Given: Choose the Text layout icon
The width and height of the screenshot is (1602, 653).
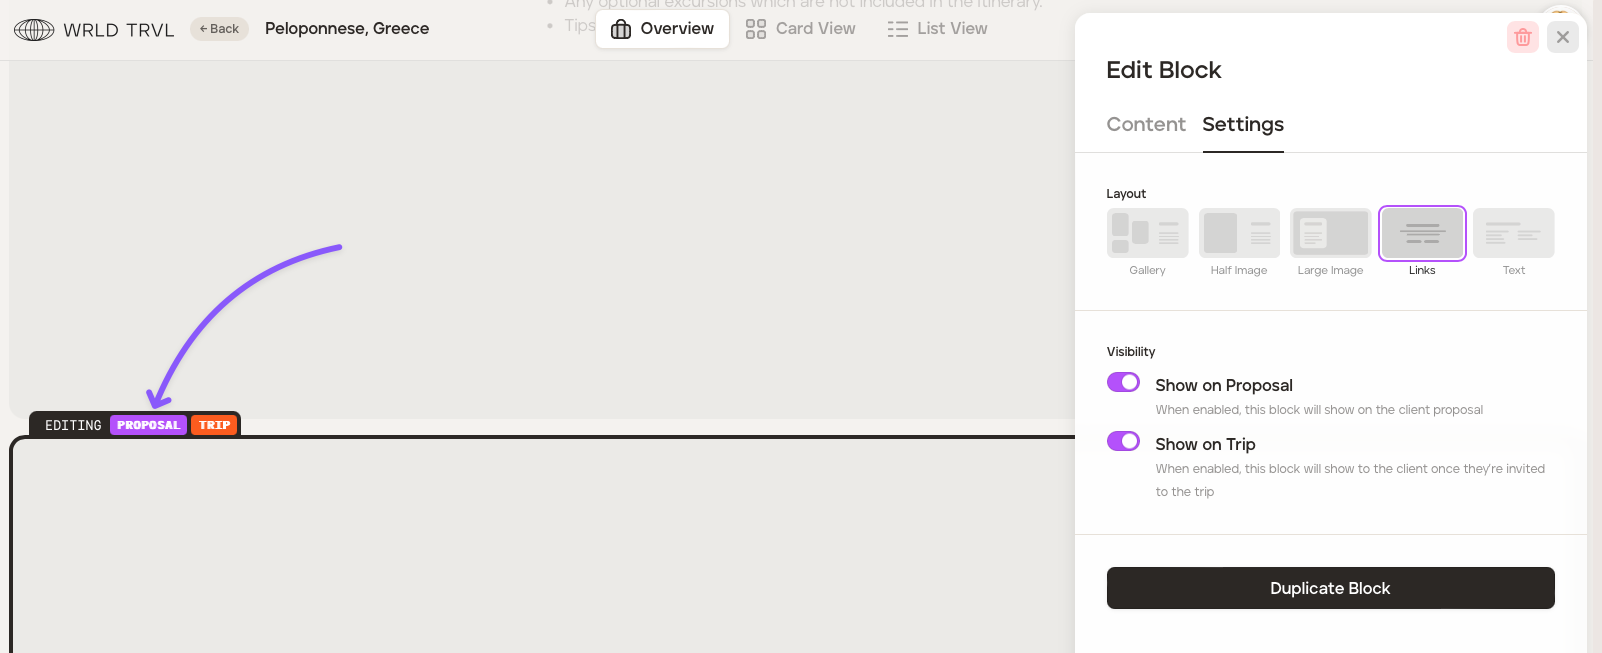Looking at the screenshot, I should 1513,233.
